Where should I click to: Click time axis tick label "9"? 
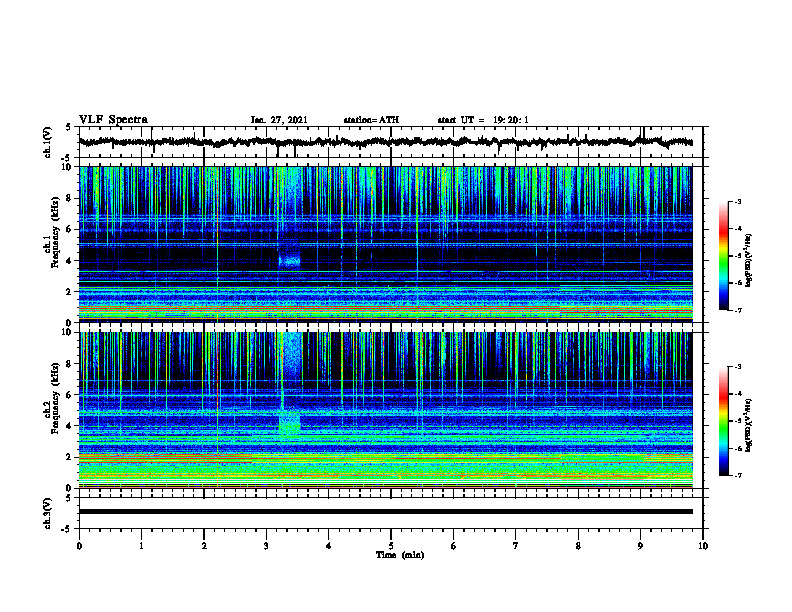640,546
